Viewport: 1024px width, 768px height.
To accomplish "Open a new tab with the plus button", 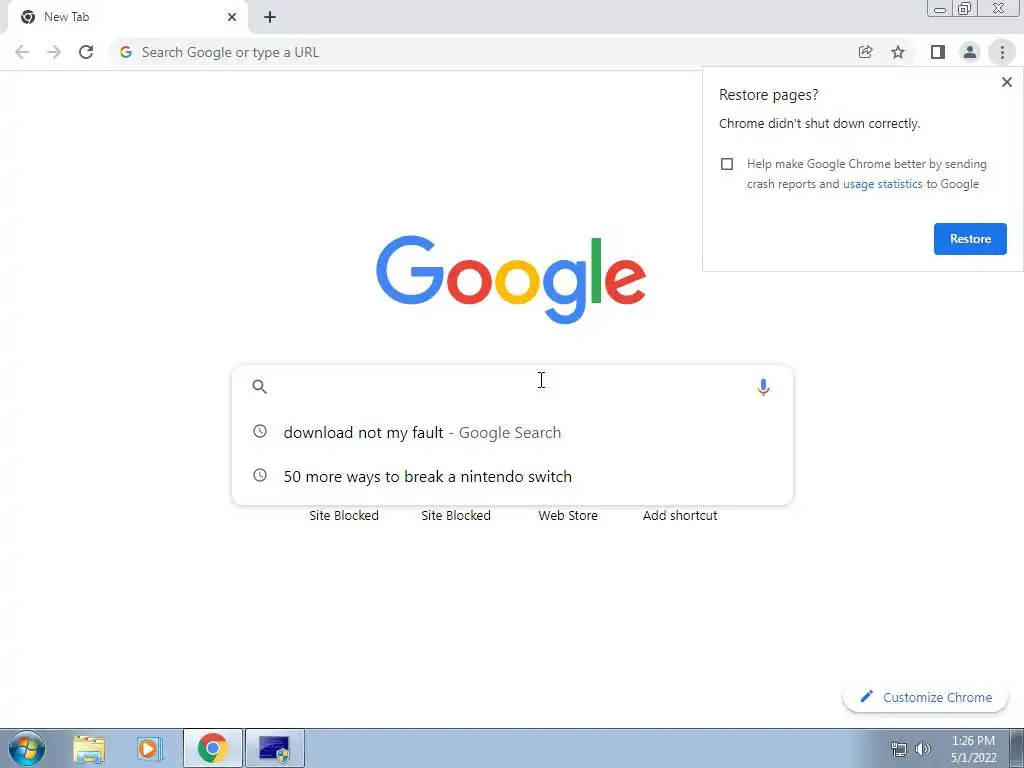I will pos(270,17).
